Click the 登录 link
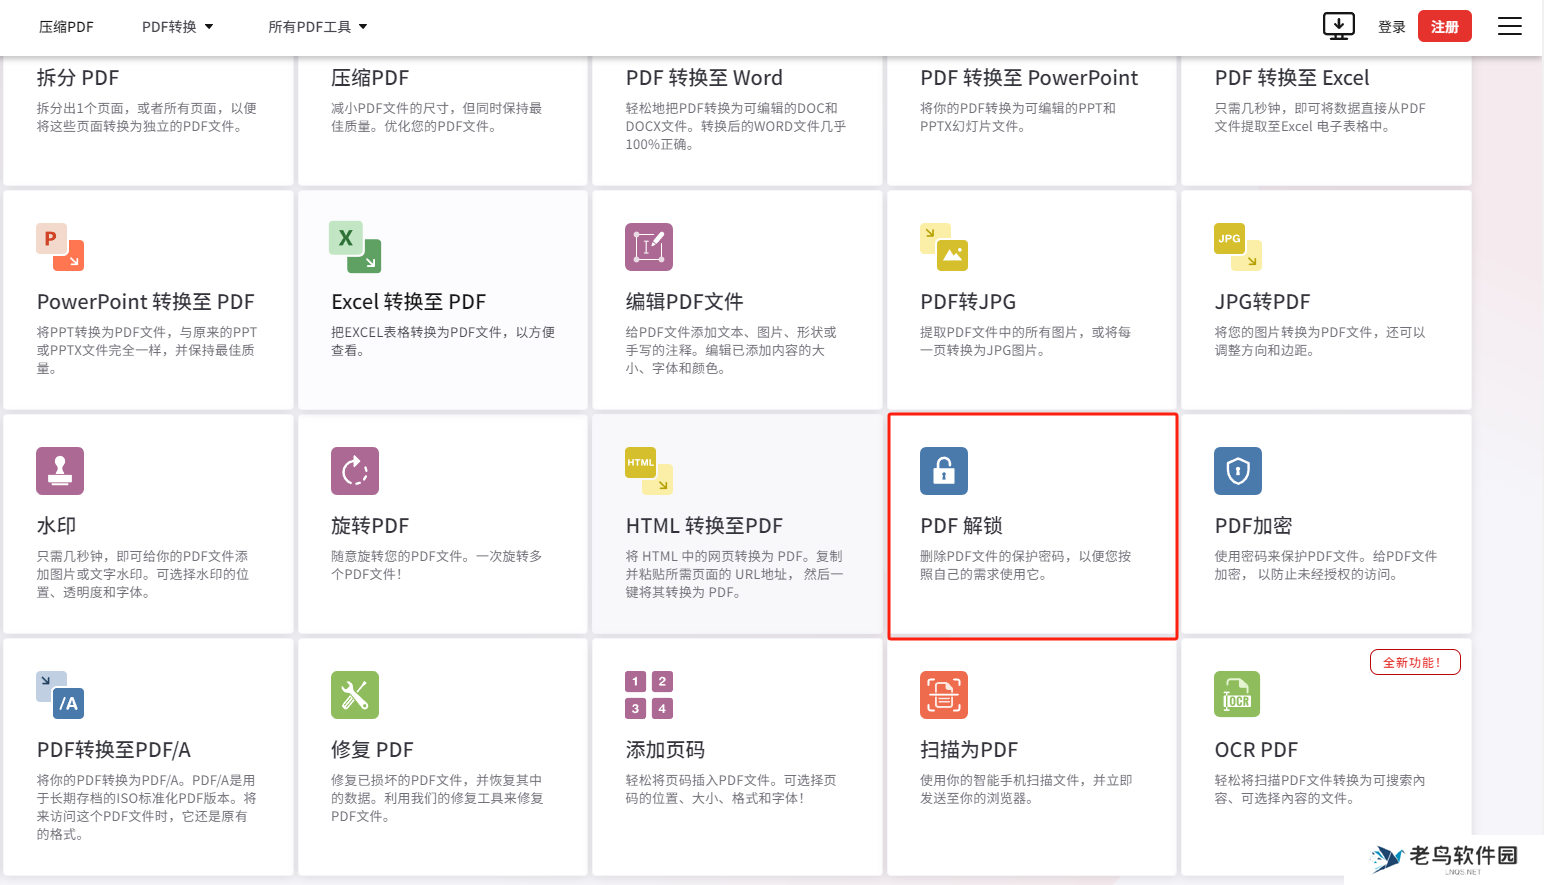Image resolution: width=1544 pixels, height=885 pixels. pyautogui.click(x=1392, y=27)
